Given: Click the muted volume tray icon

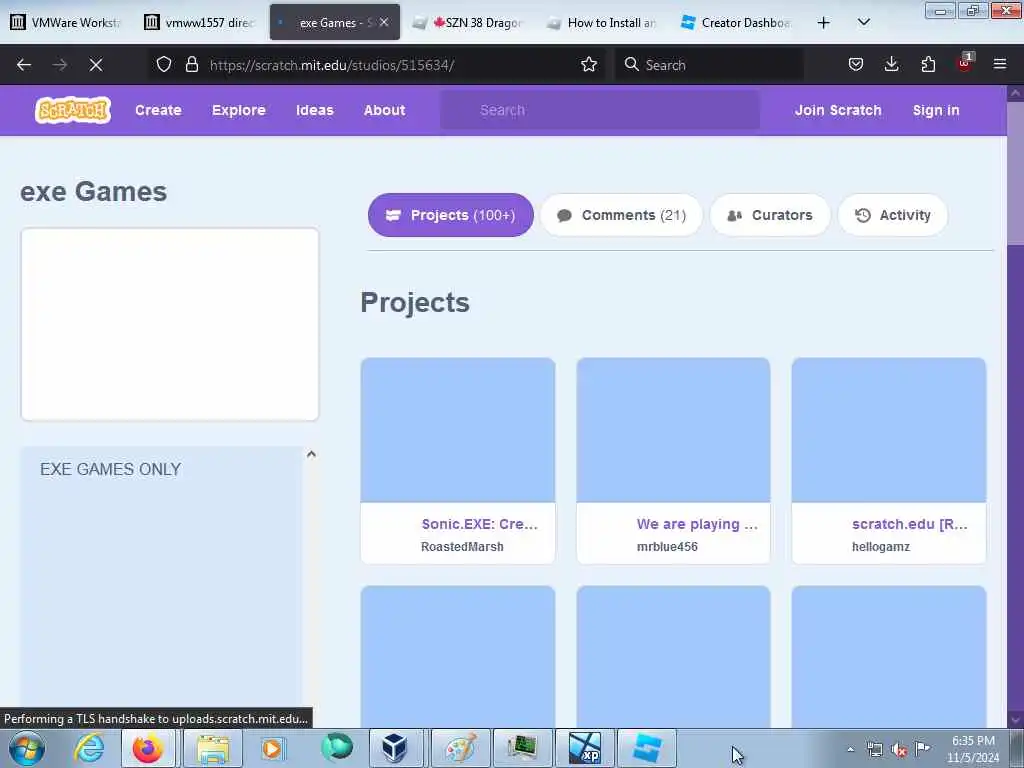Looking at the screenshot, I should [x=899, y=750].
